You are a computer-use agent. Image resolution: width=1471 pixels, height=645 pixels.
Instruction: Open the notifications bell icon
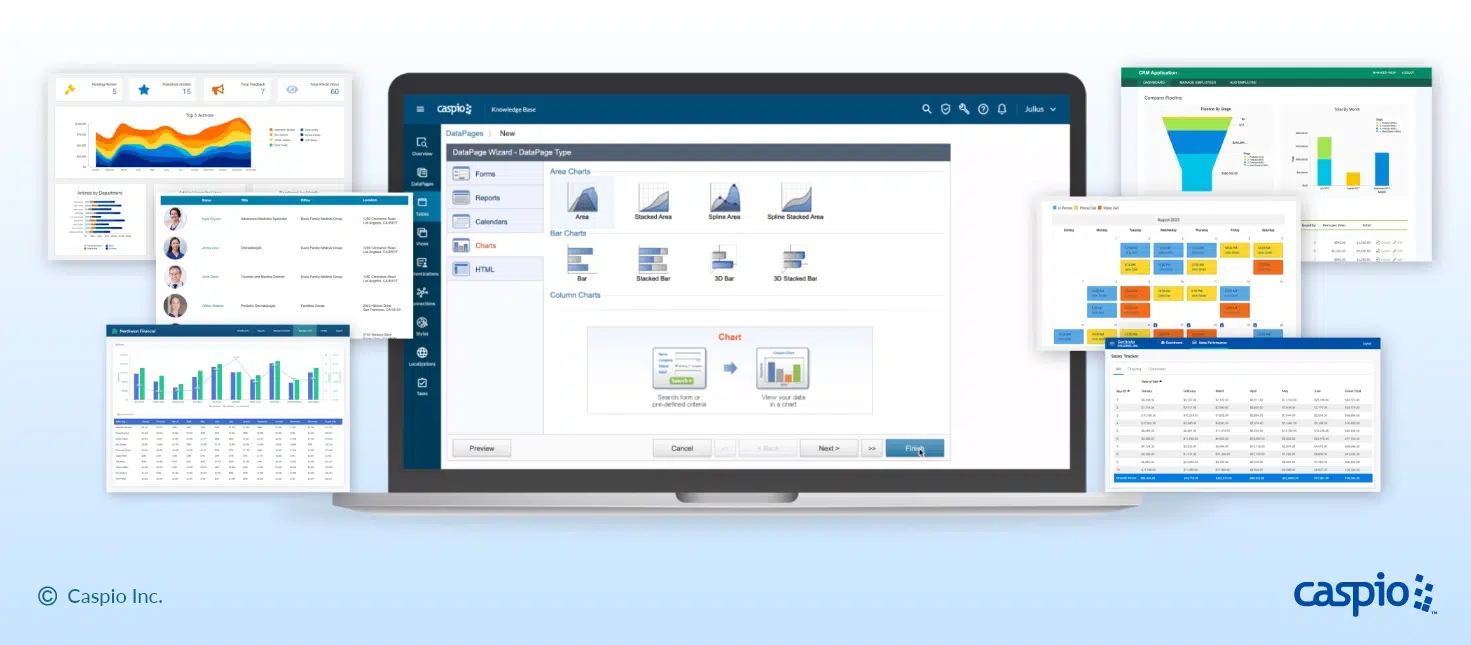pyautogui.click(x=1002, y=109)
